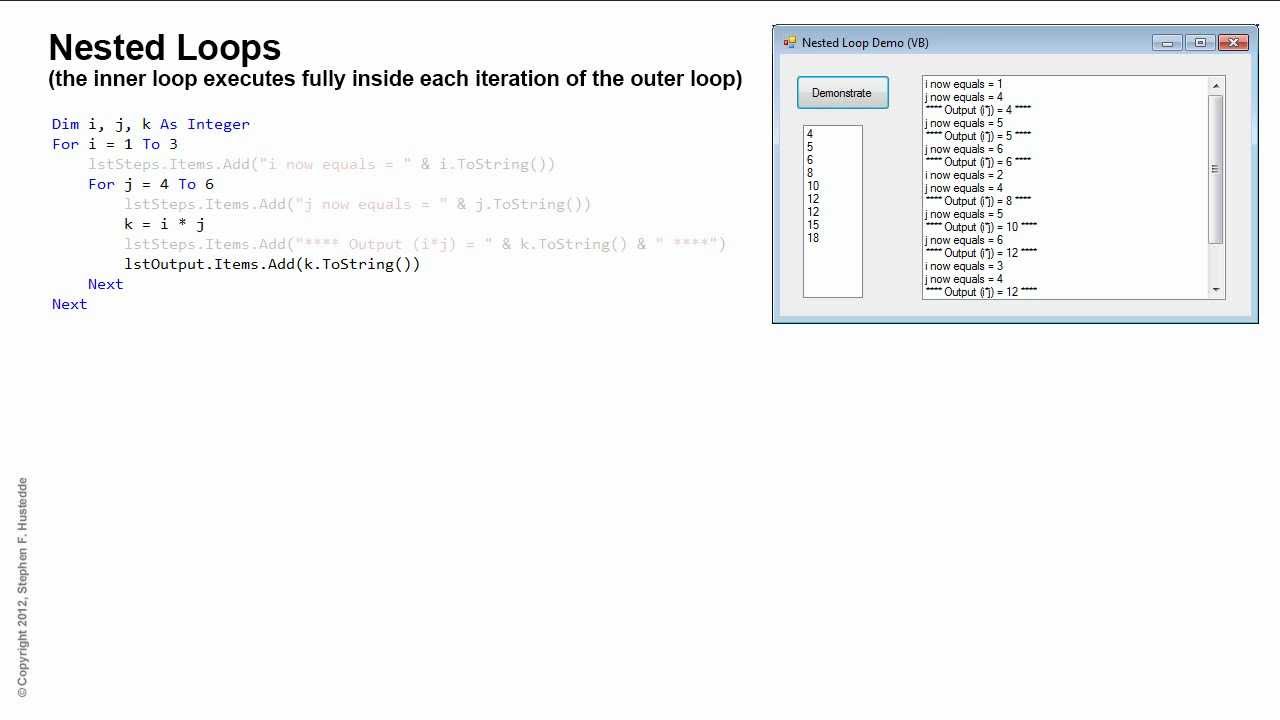Select the "Output (i*j) = 10" row
The image size is (1280, 720).
click(1066, 227)
